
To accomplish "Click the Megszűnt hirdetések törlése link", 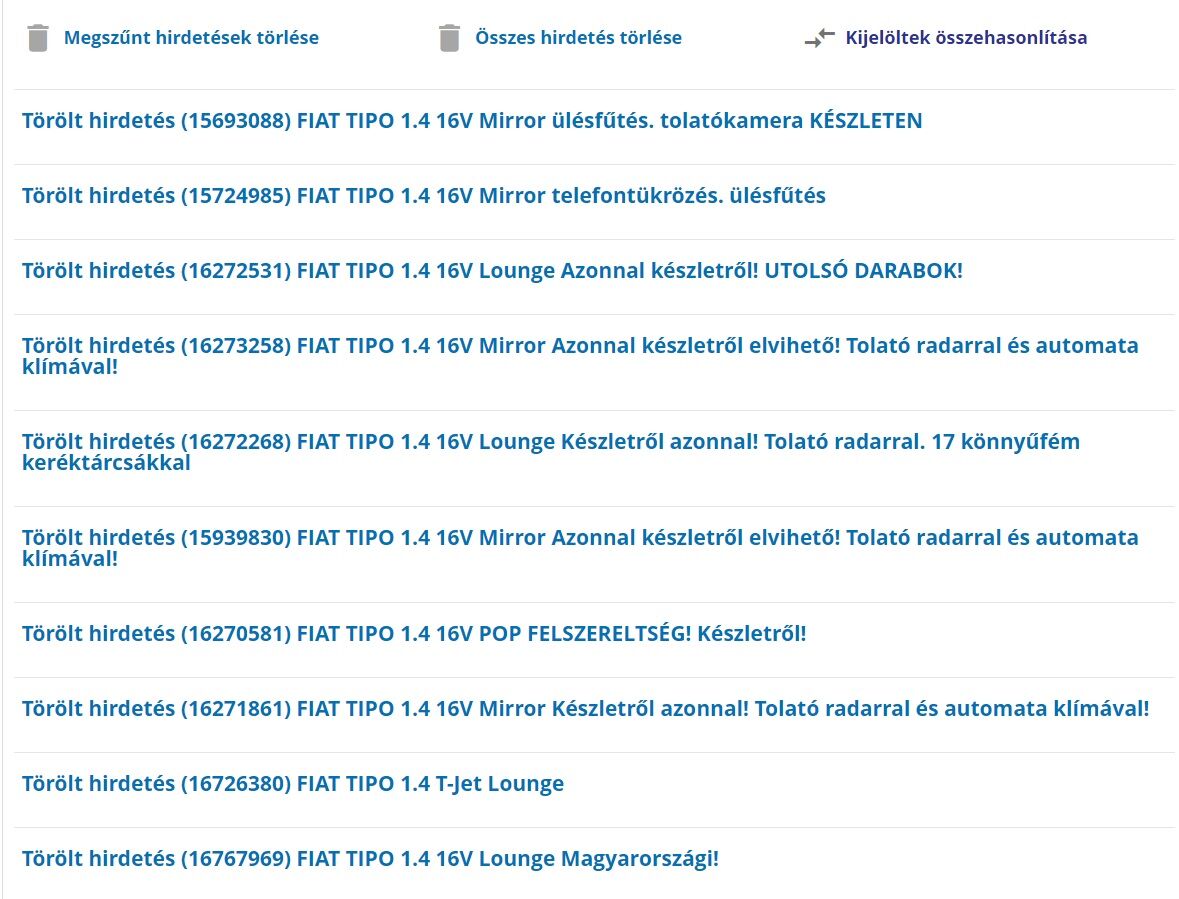I will click(191, 38).
